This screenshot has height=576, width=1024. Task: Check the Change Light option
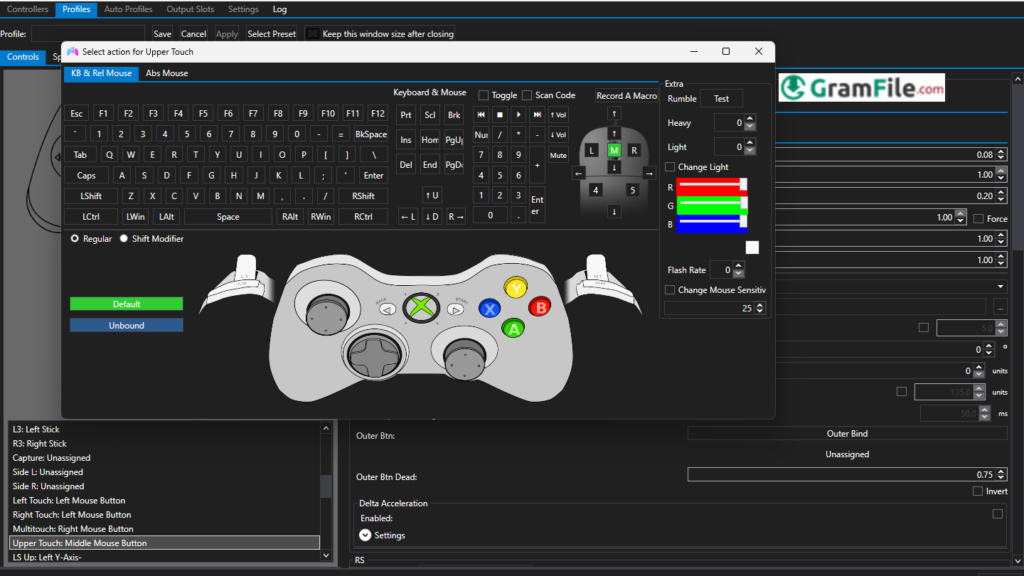point(670,166)
